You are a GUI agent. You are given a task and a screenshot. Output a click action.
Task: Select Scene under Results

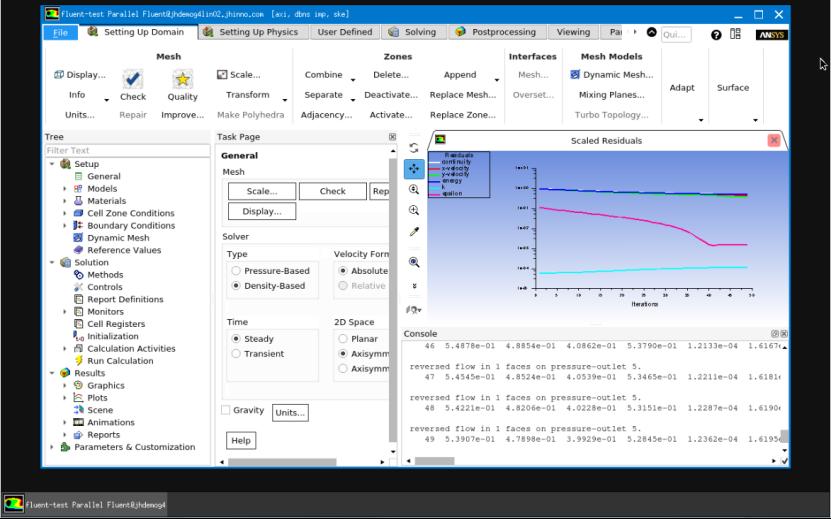[x=100, y=410]
